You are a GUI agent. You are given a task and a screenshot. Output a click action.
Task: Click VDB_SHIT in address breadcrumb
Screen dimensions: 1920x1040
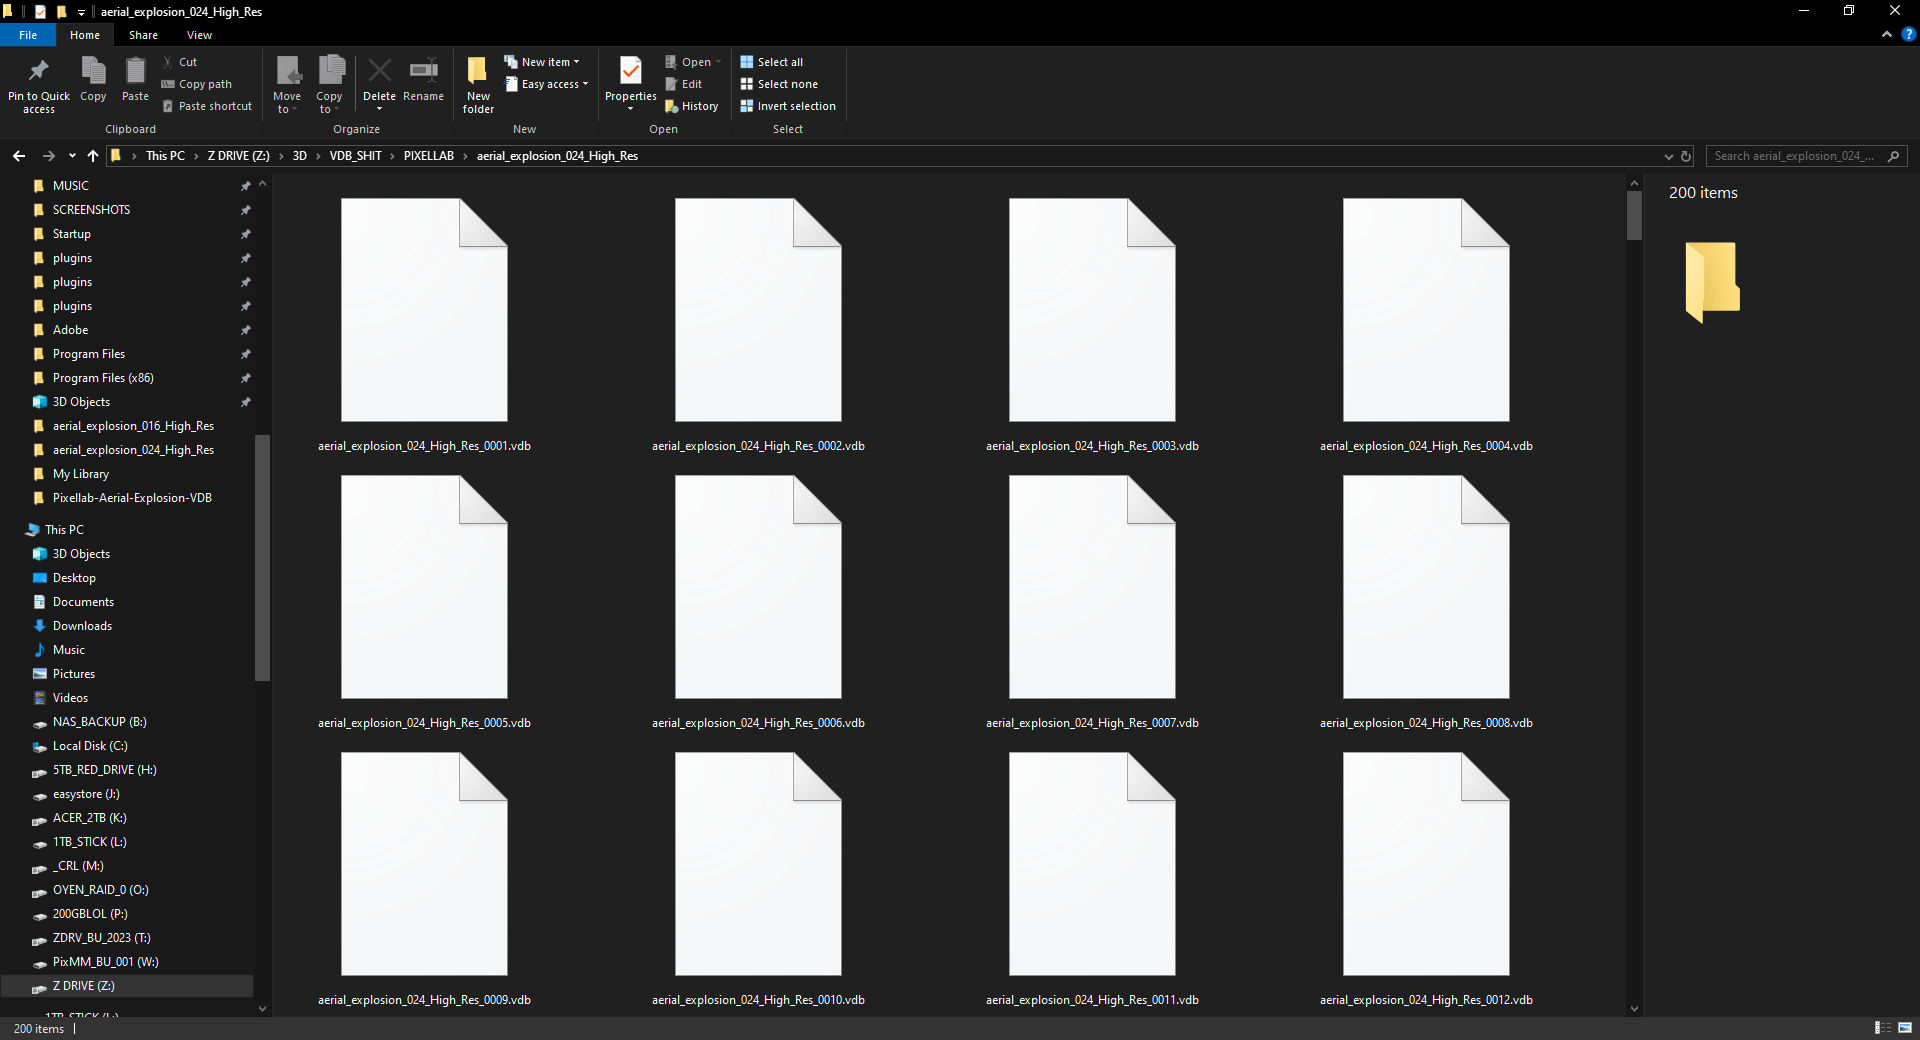[x=356, y=156]
